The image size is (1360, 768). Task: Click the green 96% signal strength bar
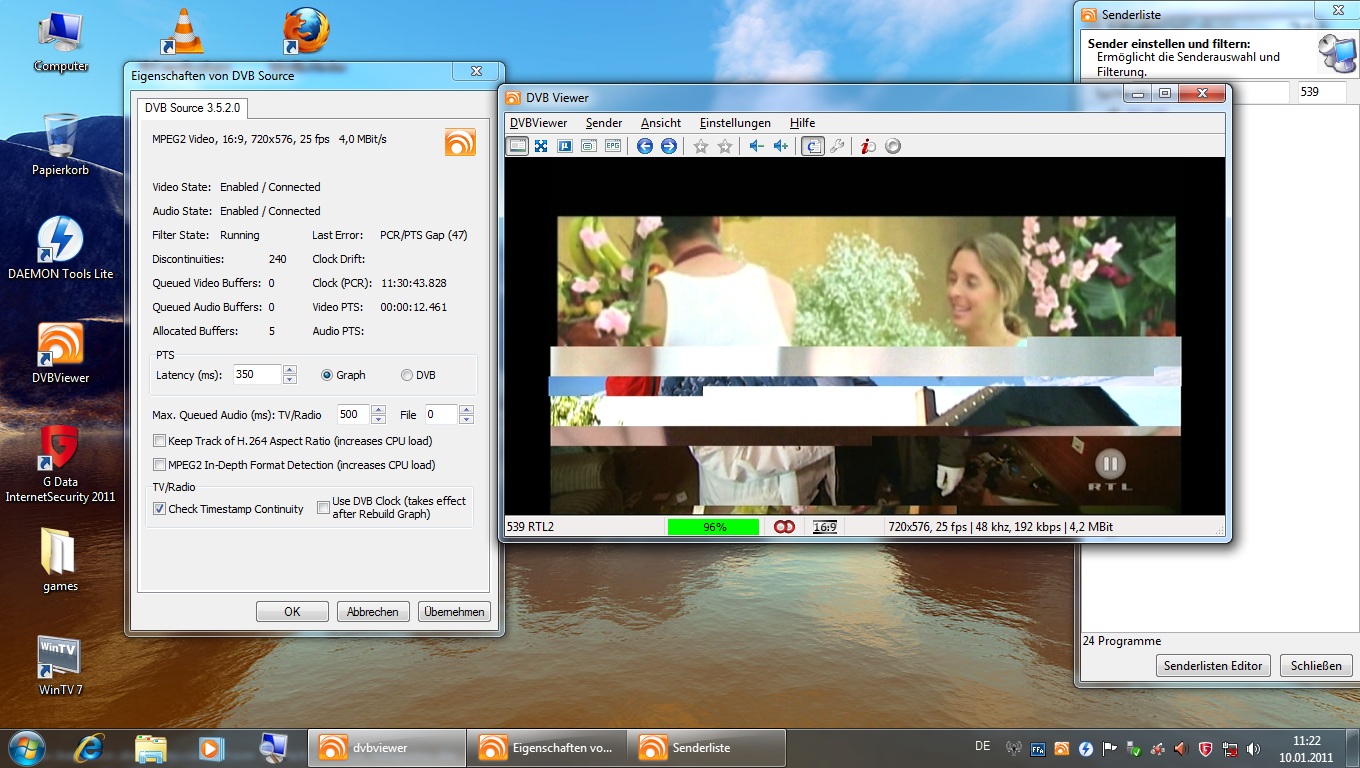[713, 527]
